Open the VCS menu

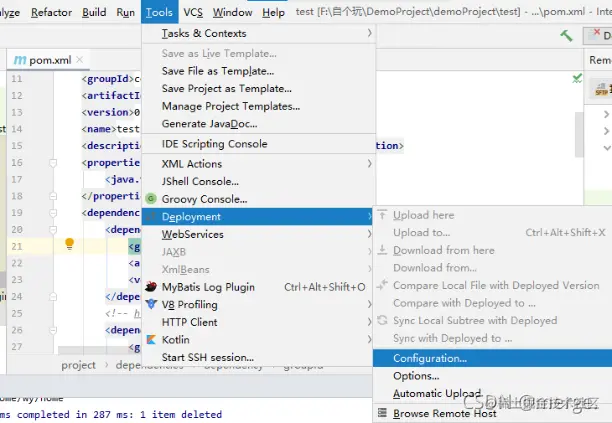click(x=193, y=12)
